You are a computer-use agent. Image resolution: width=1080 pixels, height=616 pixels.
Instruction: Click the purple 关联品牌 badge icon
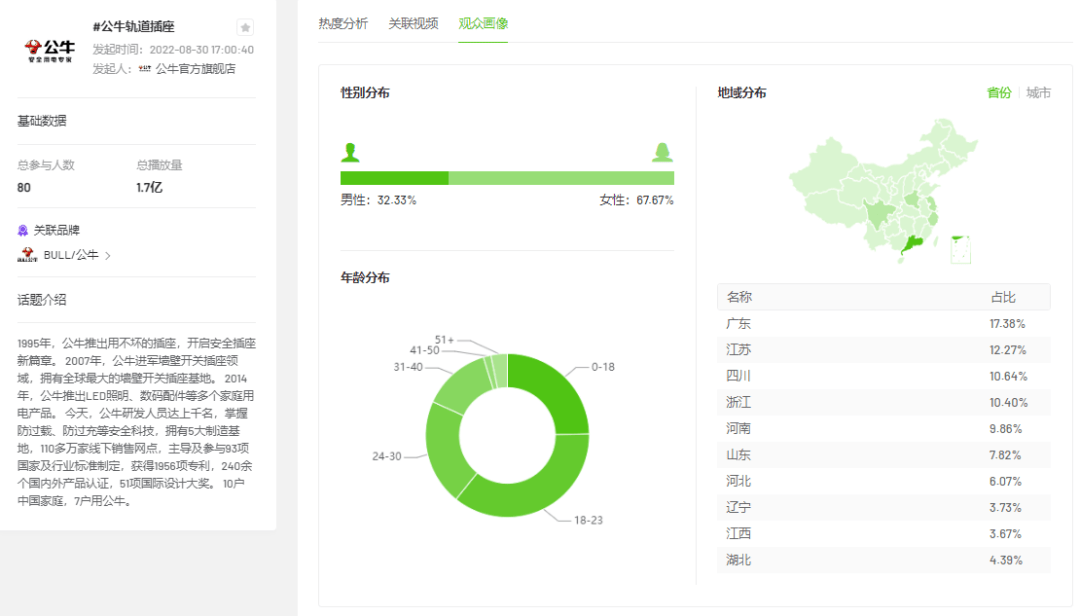click(23, 230)
